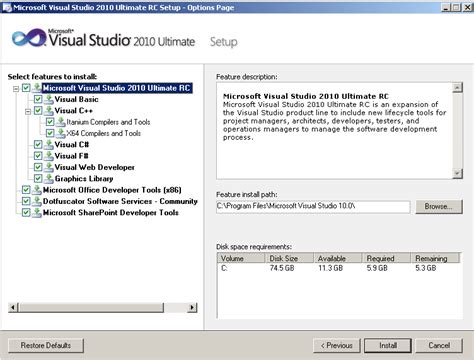Uncheck Microsoft SharePoint Developer Tools checkbox
This screenshot has width=474, height=360.
(26, 213)
